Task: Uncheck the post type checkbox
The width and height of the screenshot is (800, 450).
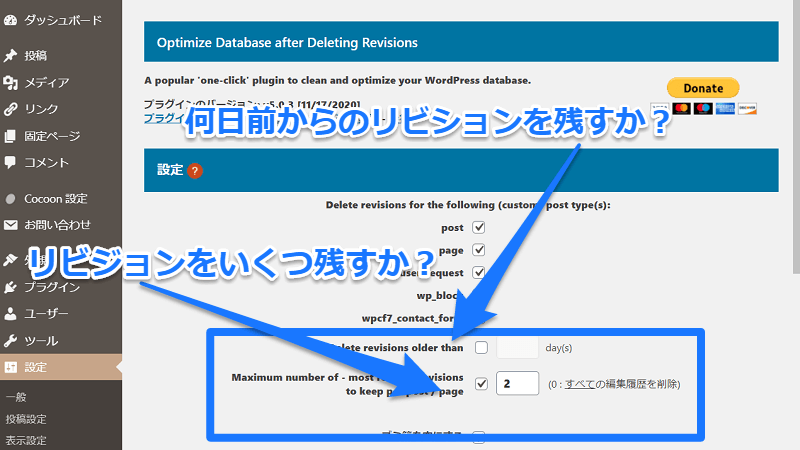Action: 478,227
